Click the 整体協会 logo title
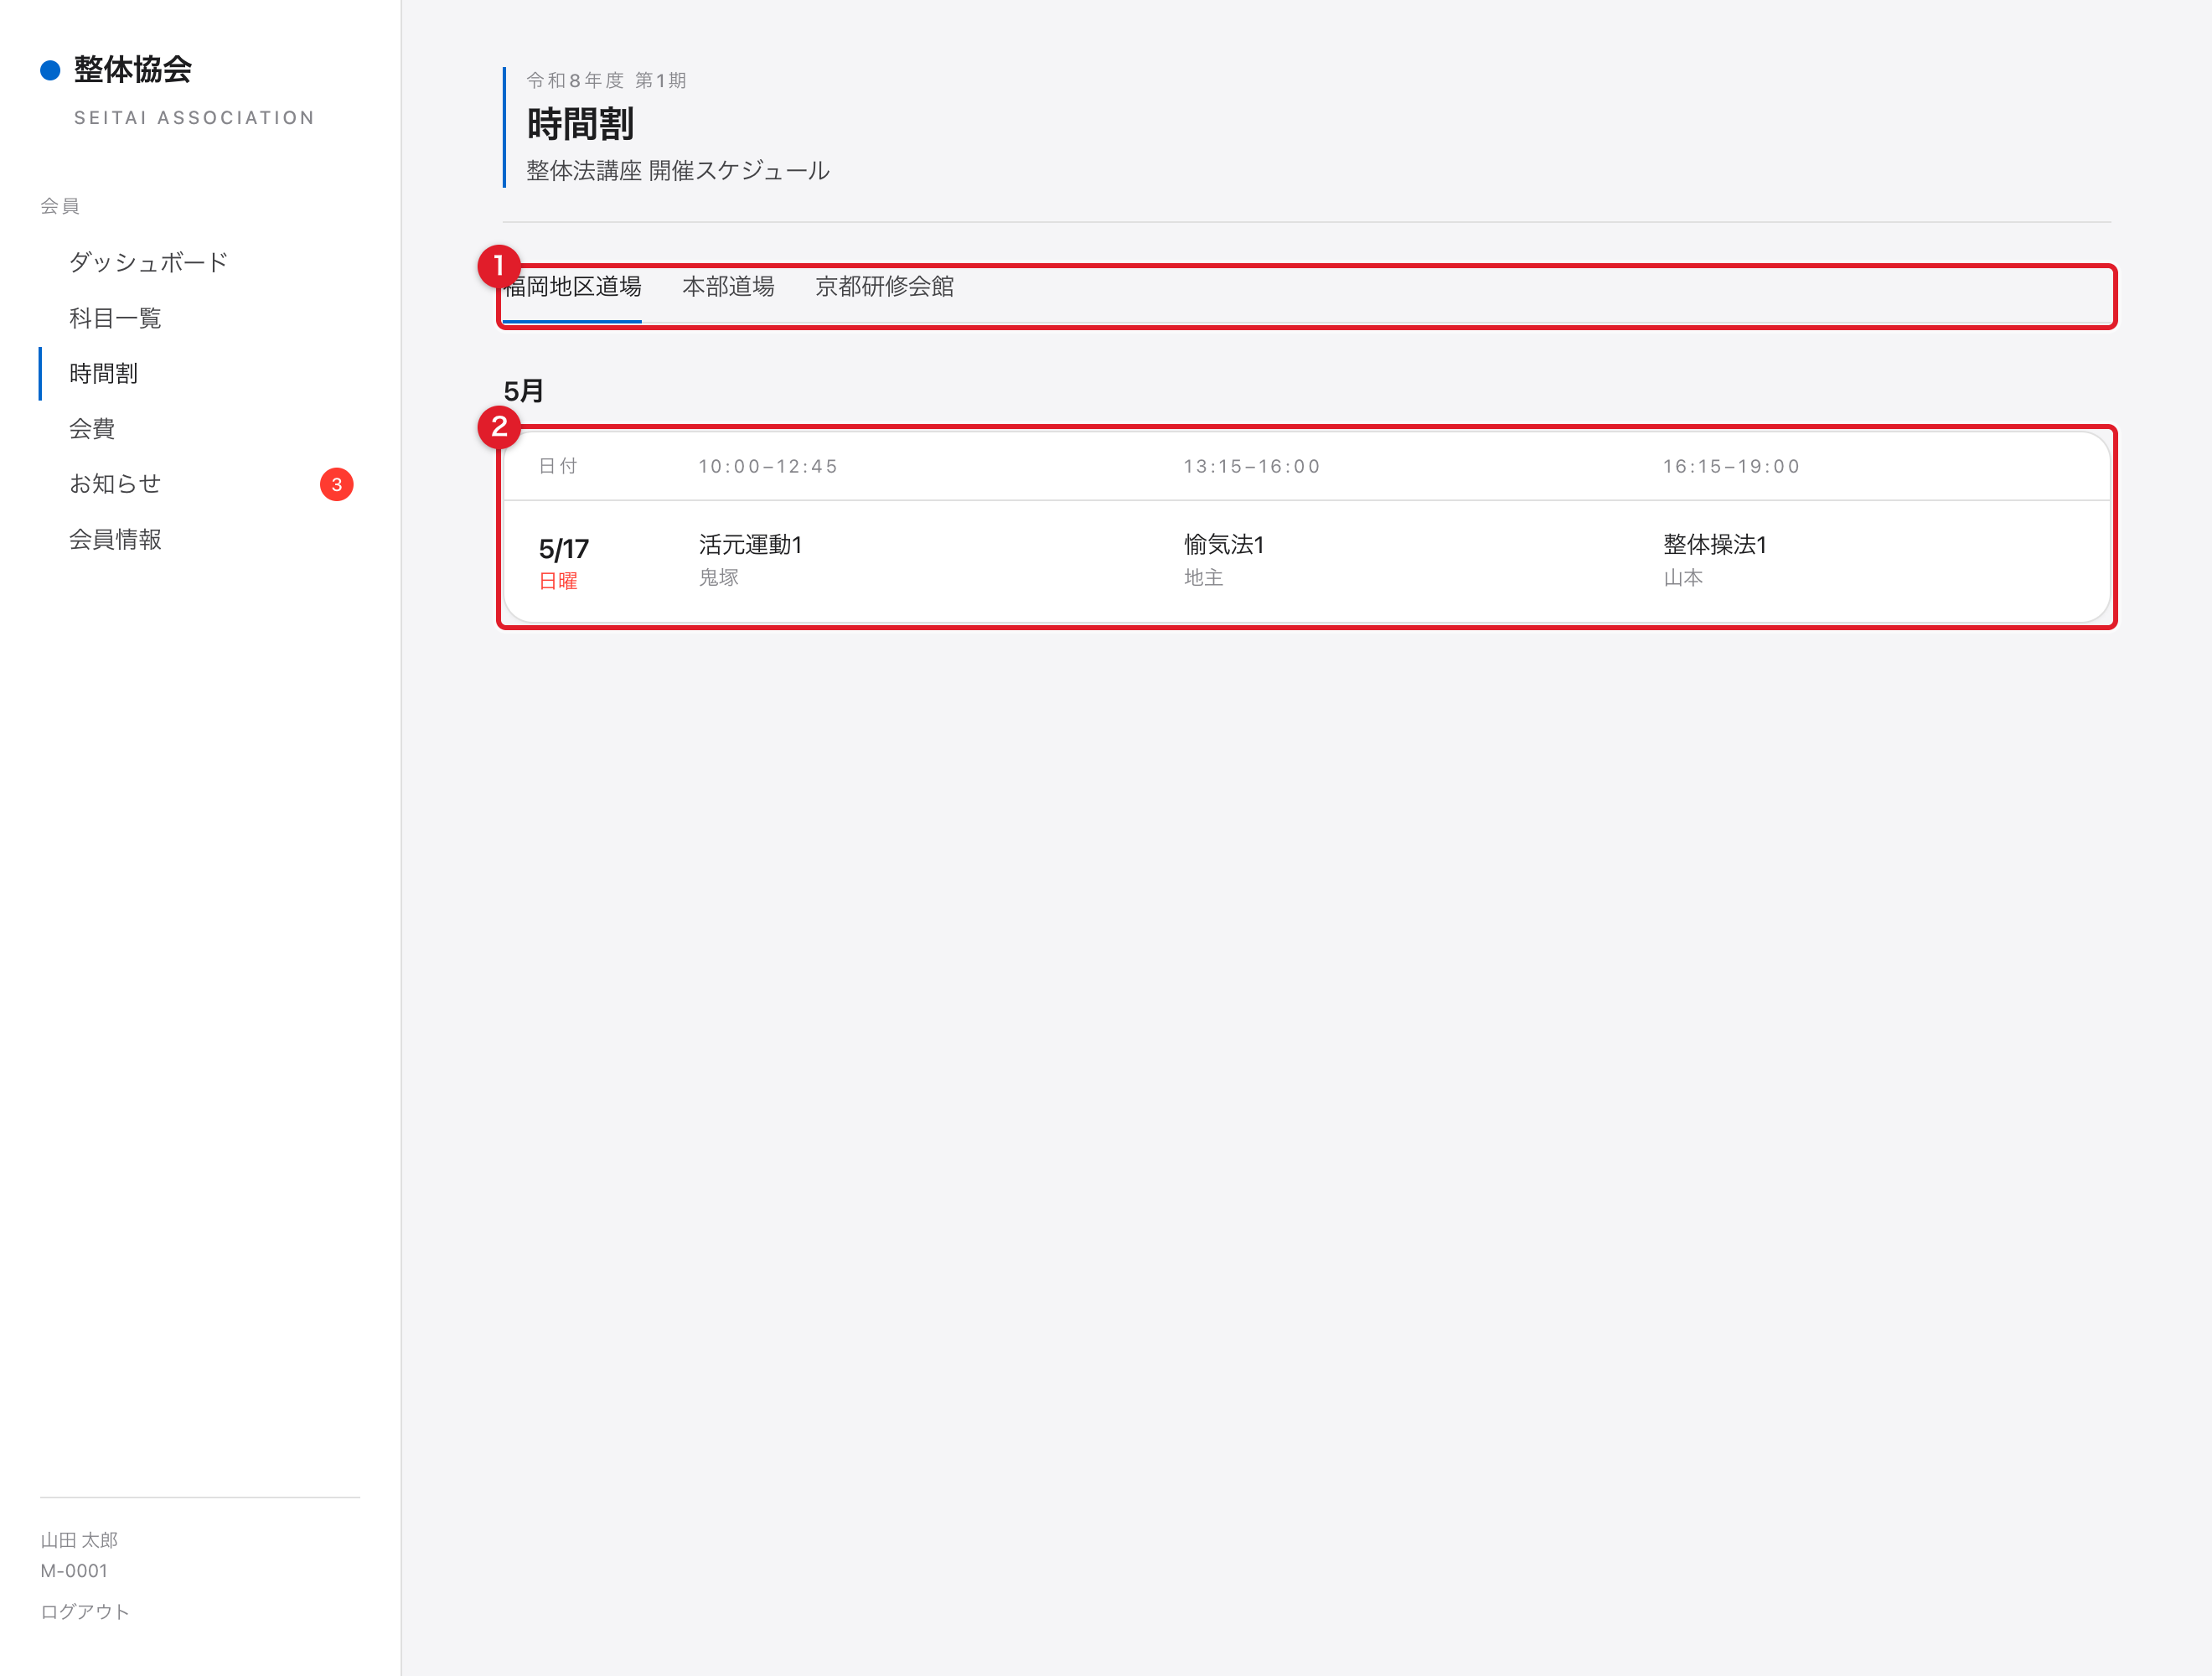This screenshot has height=1676, width=2212. [132, 69]
